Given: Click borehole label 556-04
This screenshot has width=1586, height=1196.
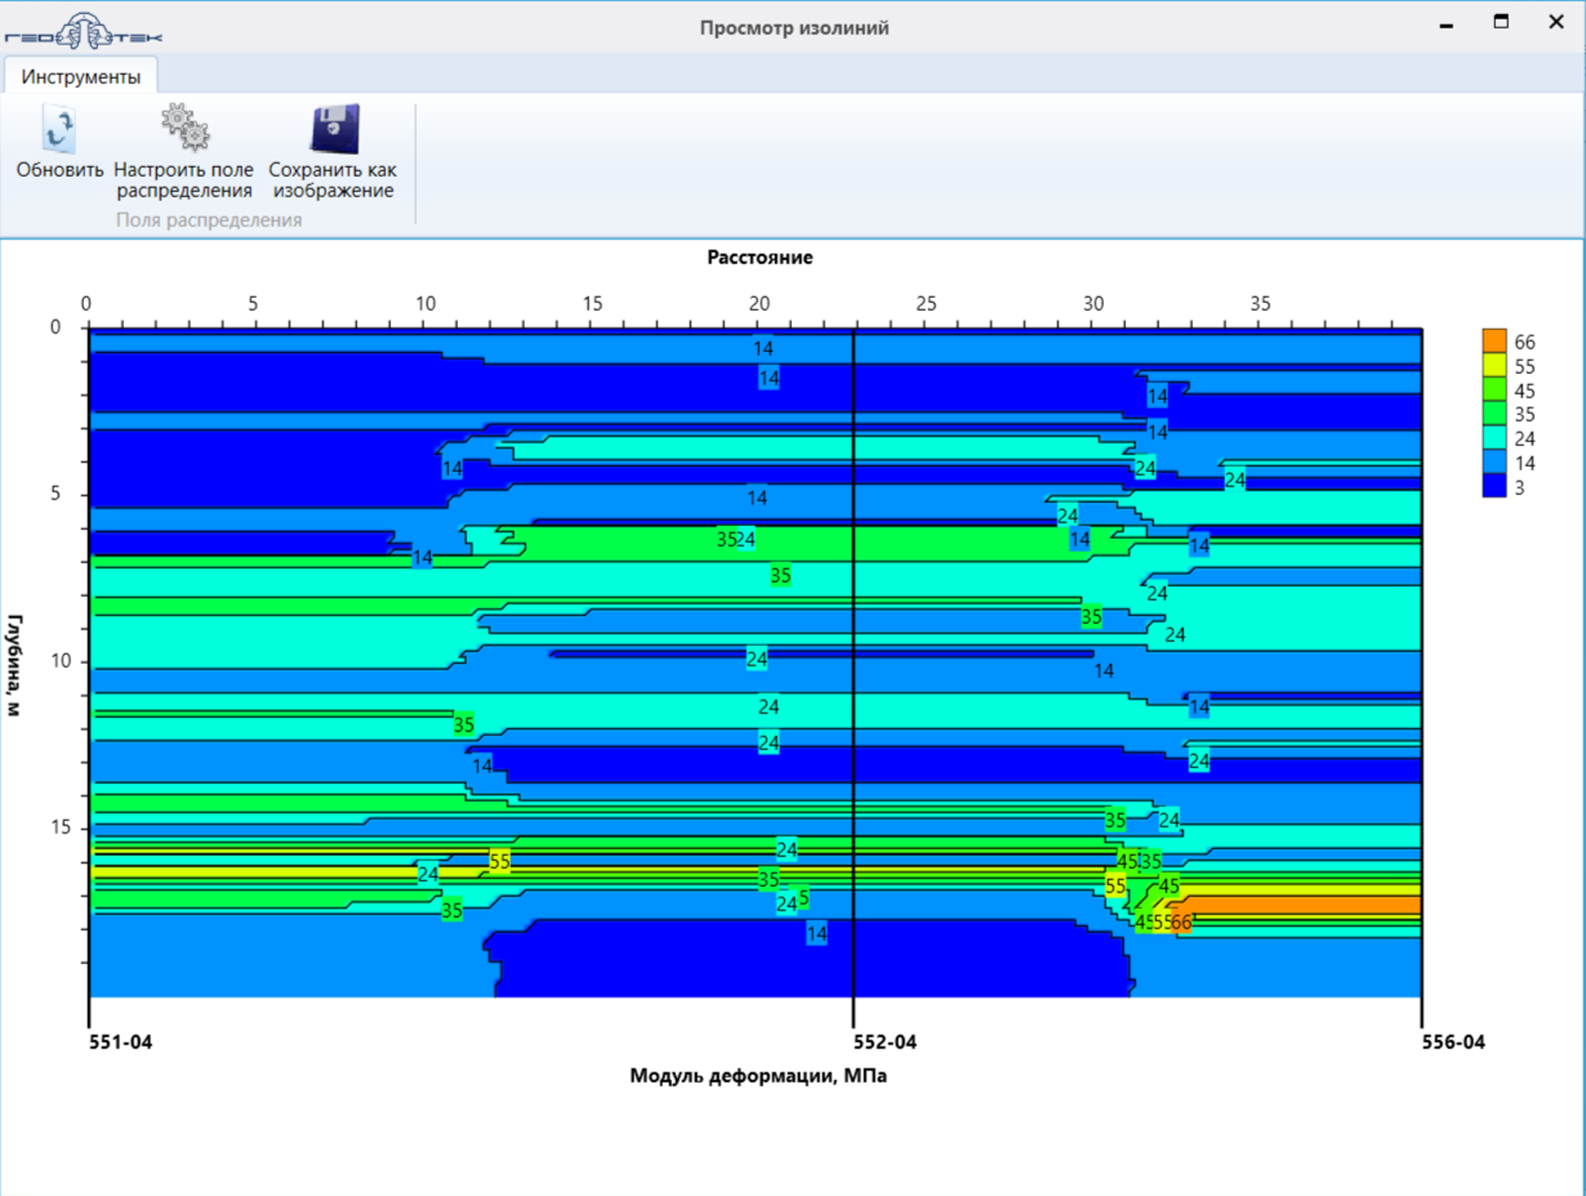Looking at the screenshot, I should tap(1453, 1042).
